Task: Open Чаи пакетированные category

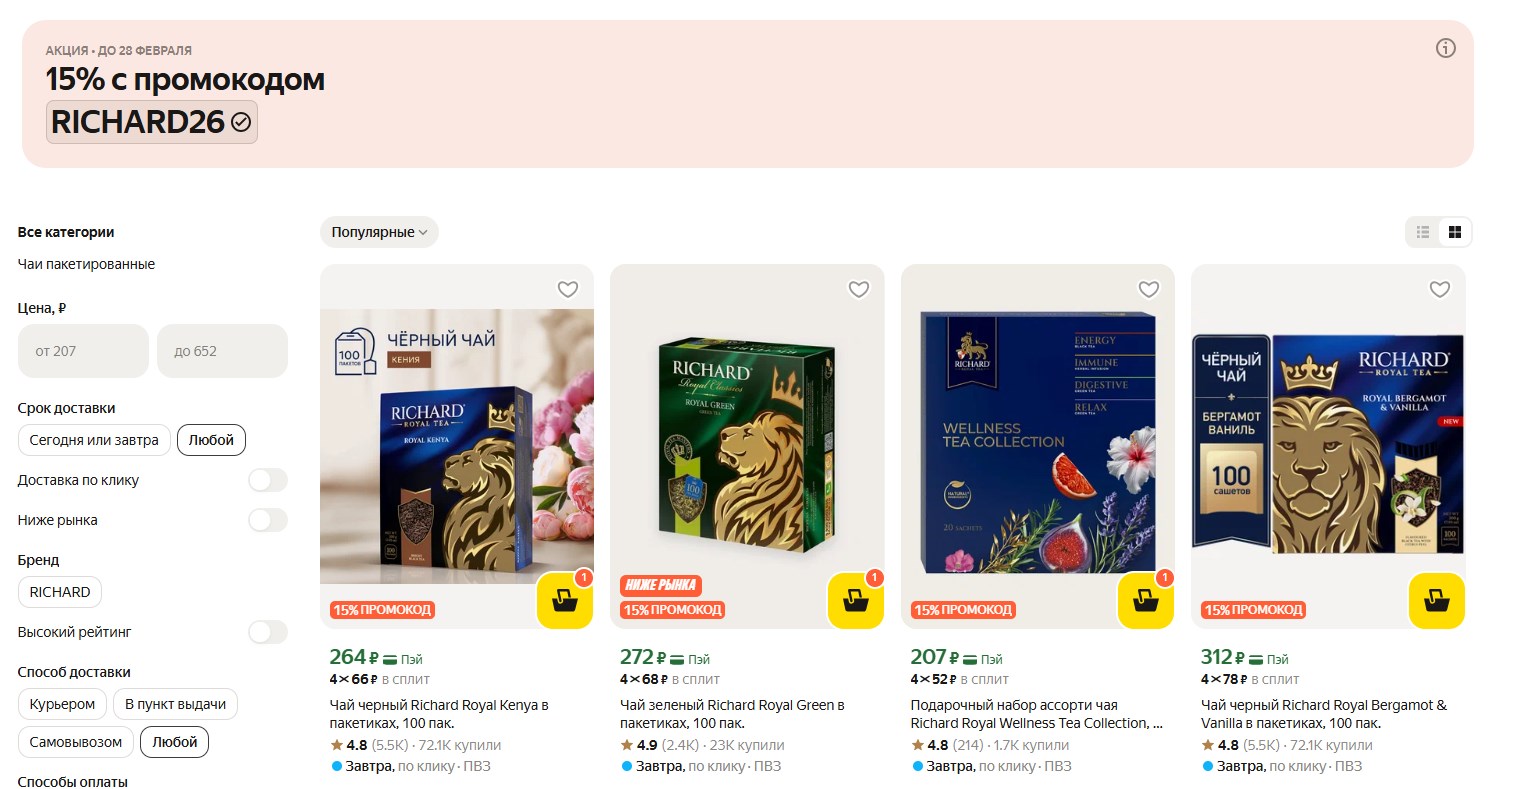Action: point(86,264)
